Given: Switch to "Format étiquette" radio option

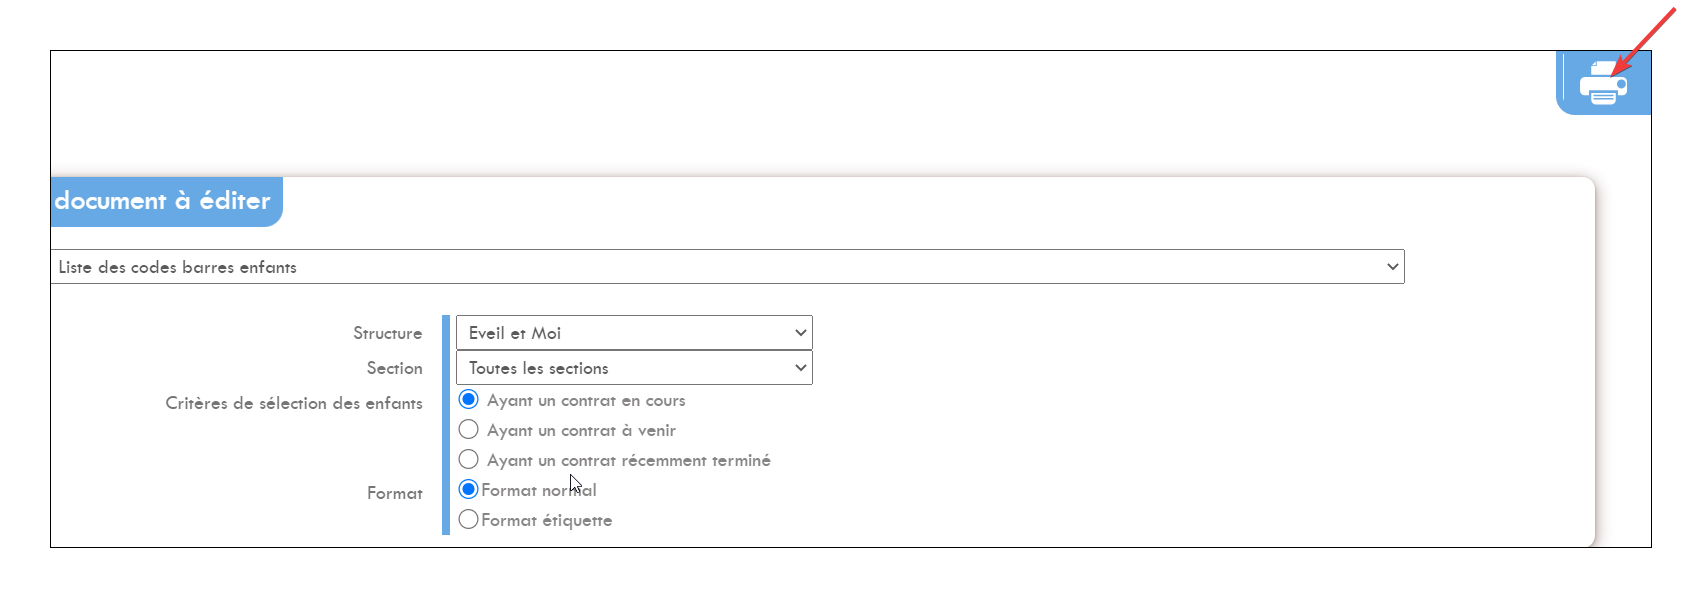Looking at the screenshot, I should point(468,519).
